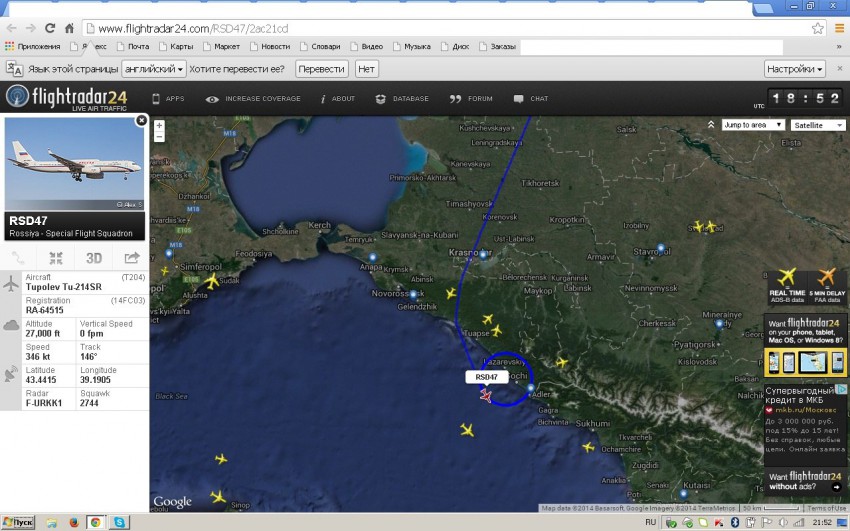
Task: Close the RSD47 flight info panel
Action: (141, 120)
